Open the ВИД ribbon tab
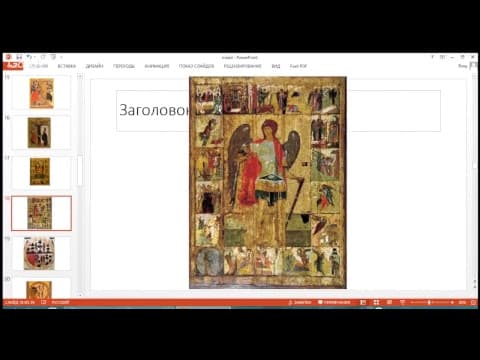The height and width of the screenshot is (360, 480). [x=276, y=66]
